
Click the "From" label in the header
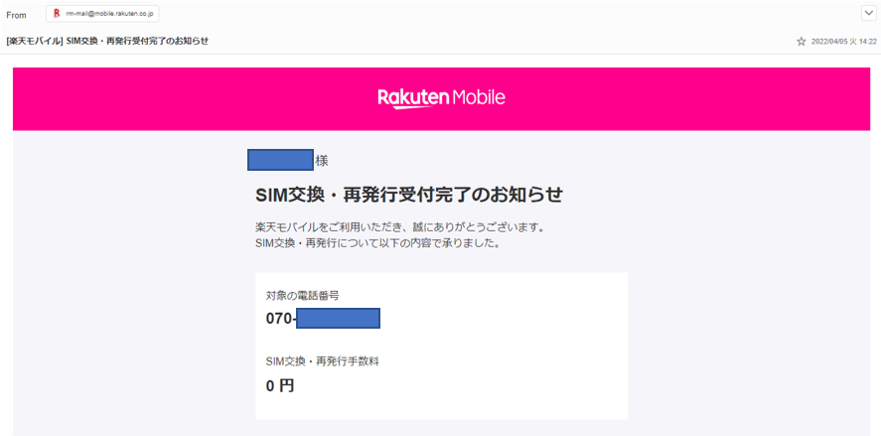tap(16, 15)
